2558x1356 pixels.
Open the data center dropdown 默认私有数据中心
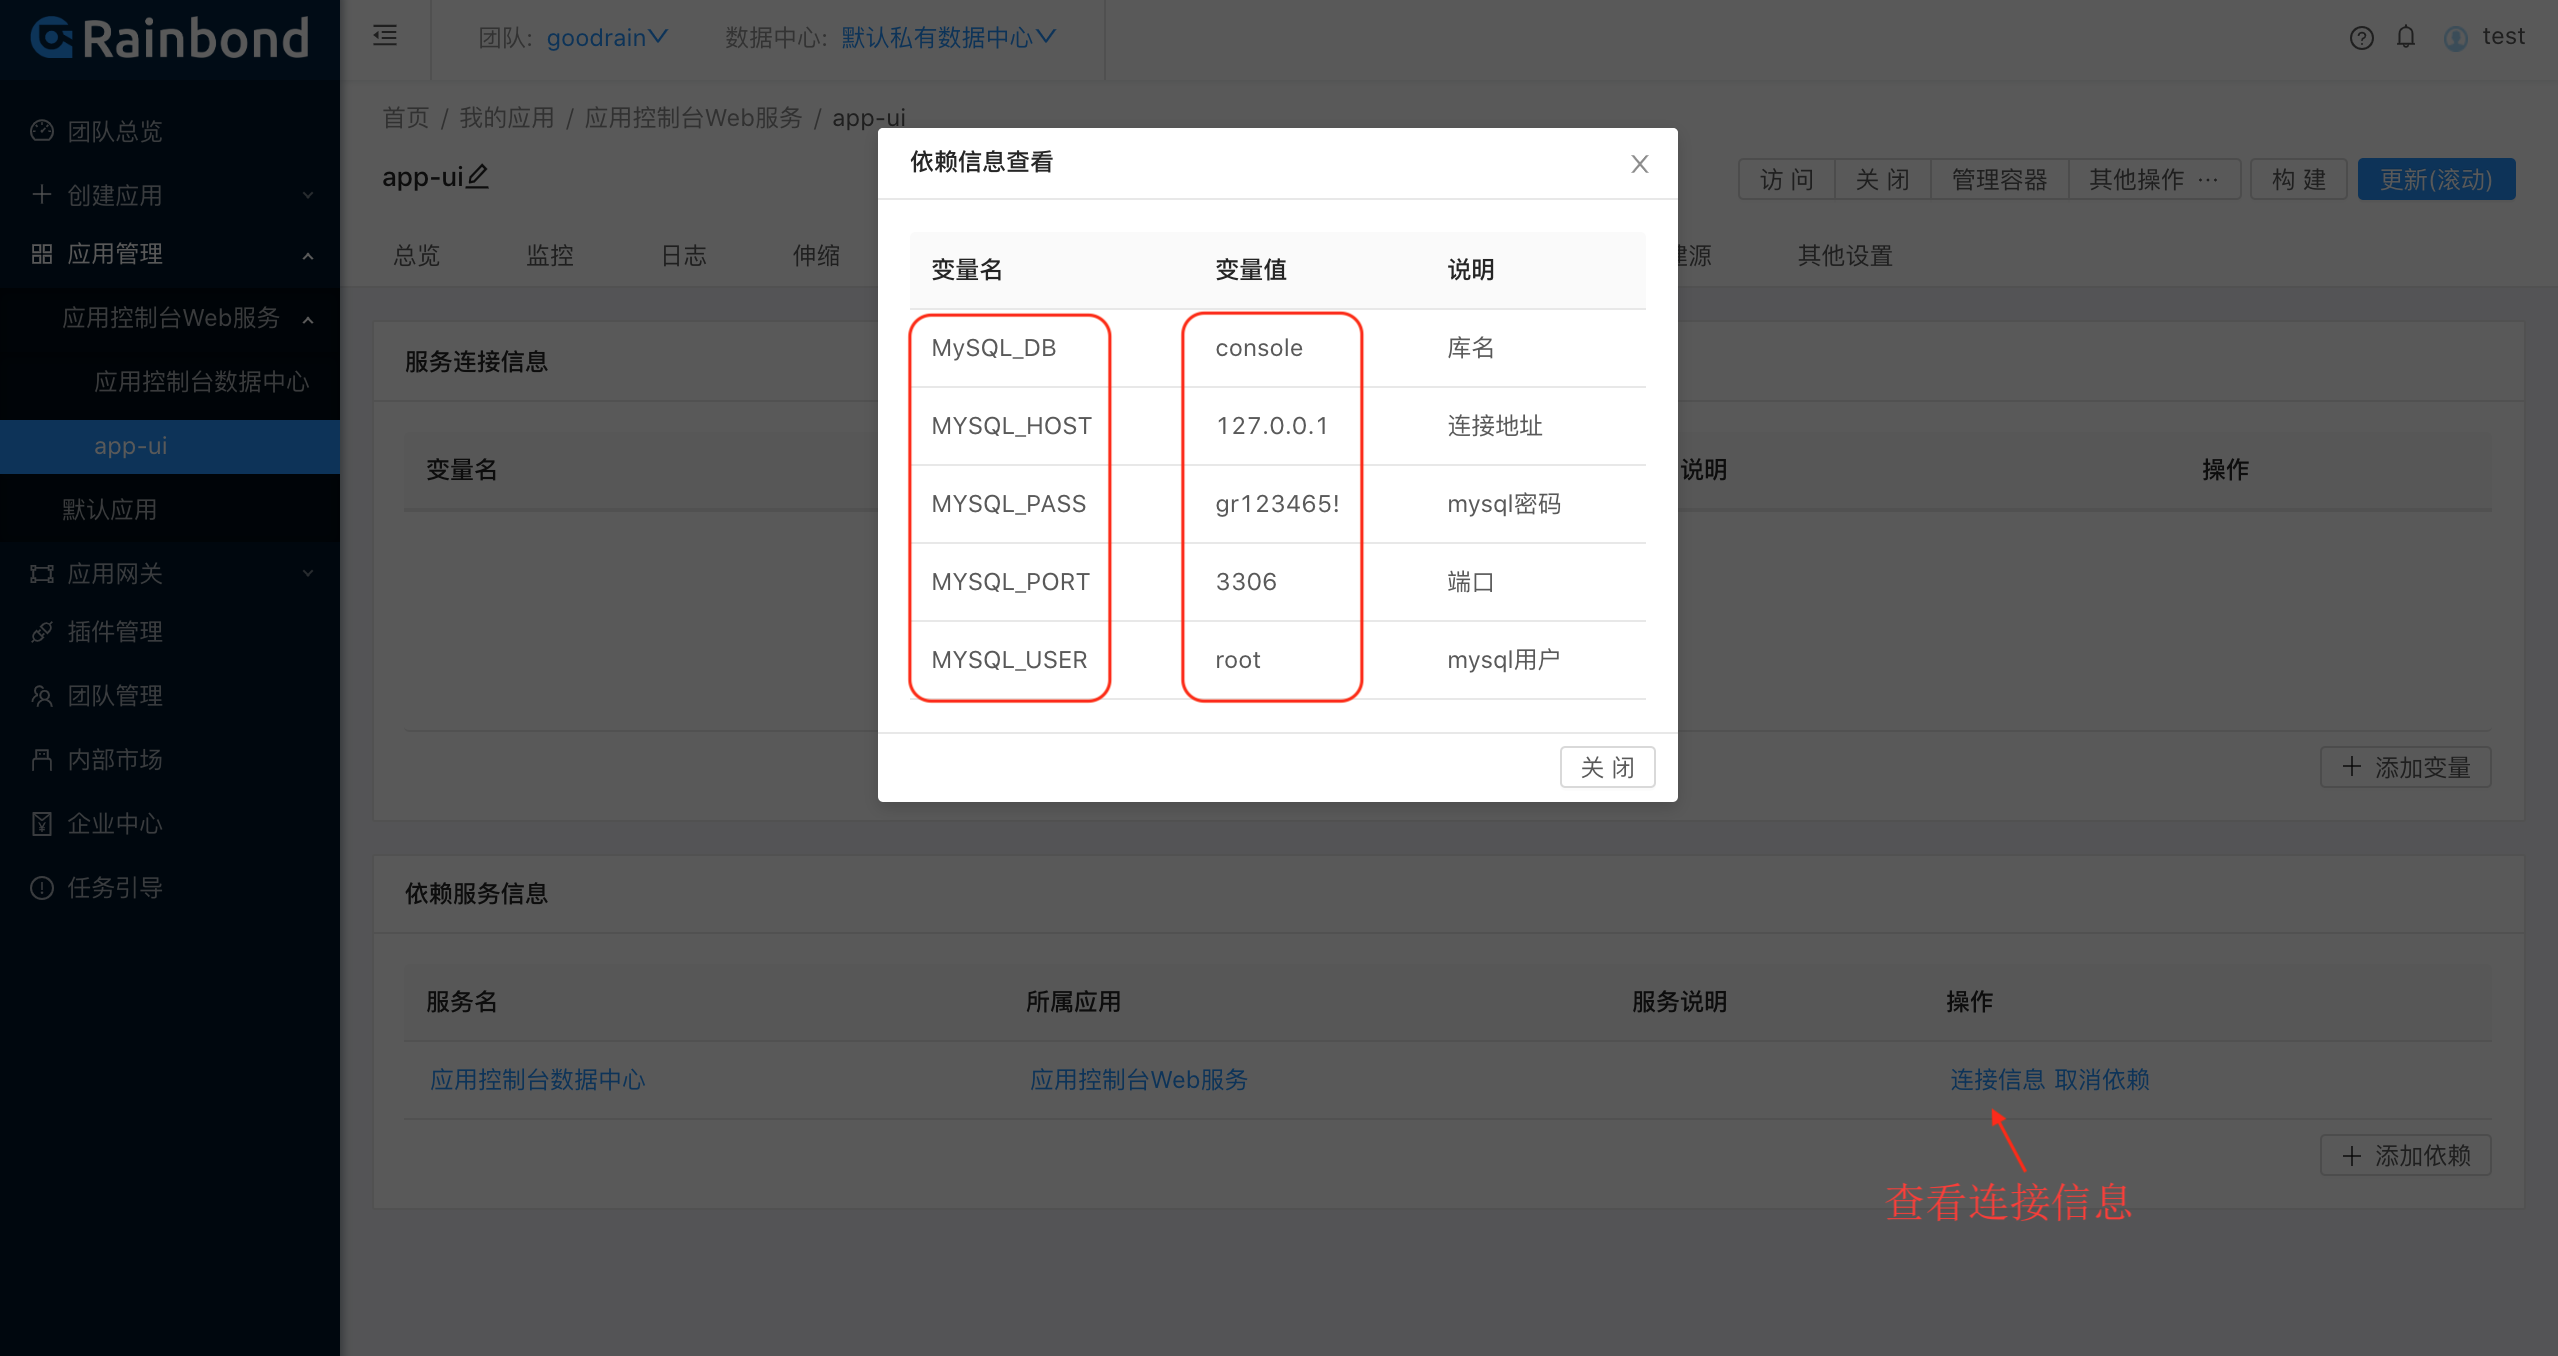(948, 38)
